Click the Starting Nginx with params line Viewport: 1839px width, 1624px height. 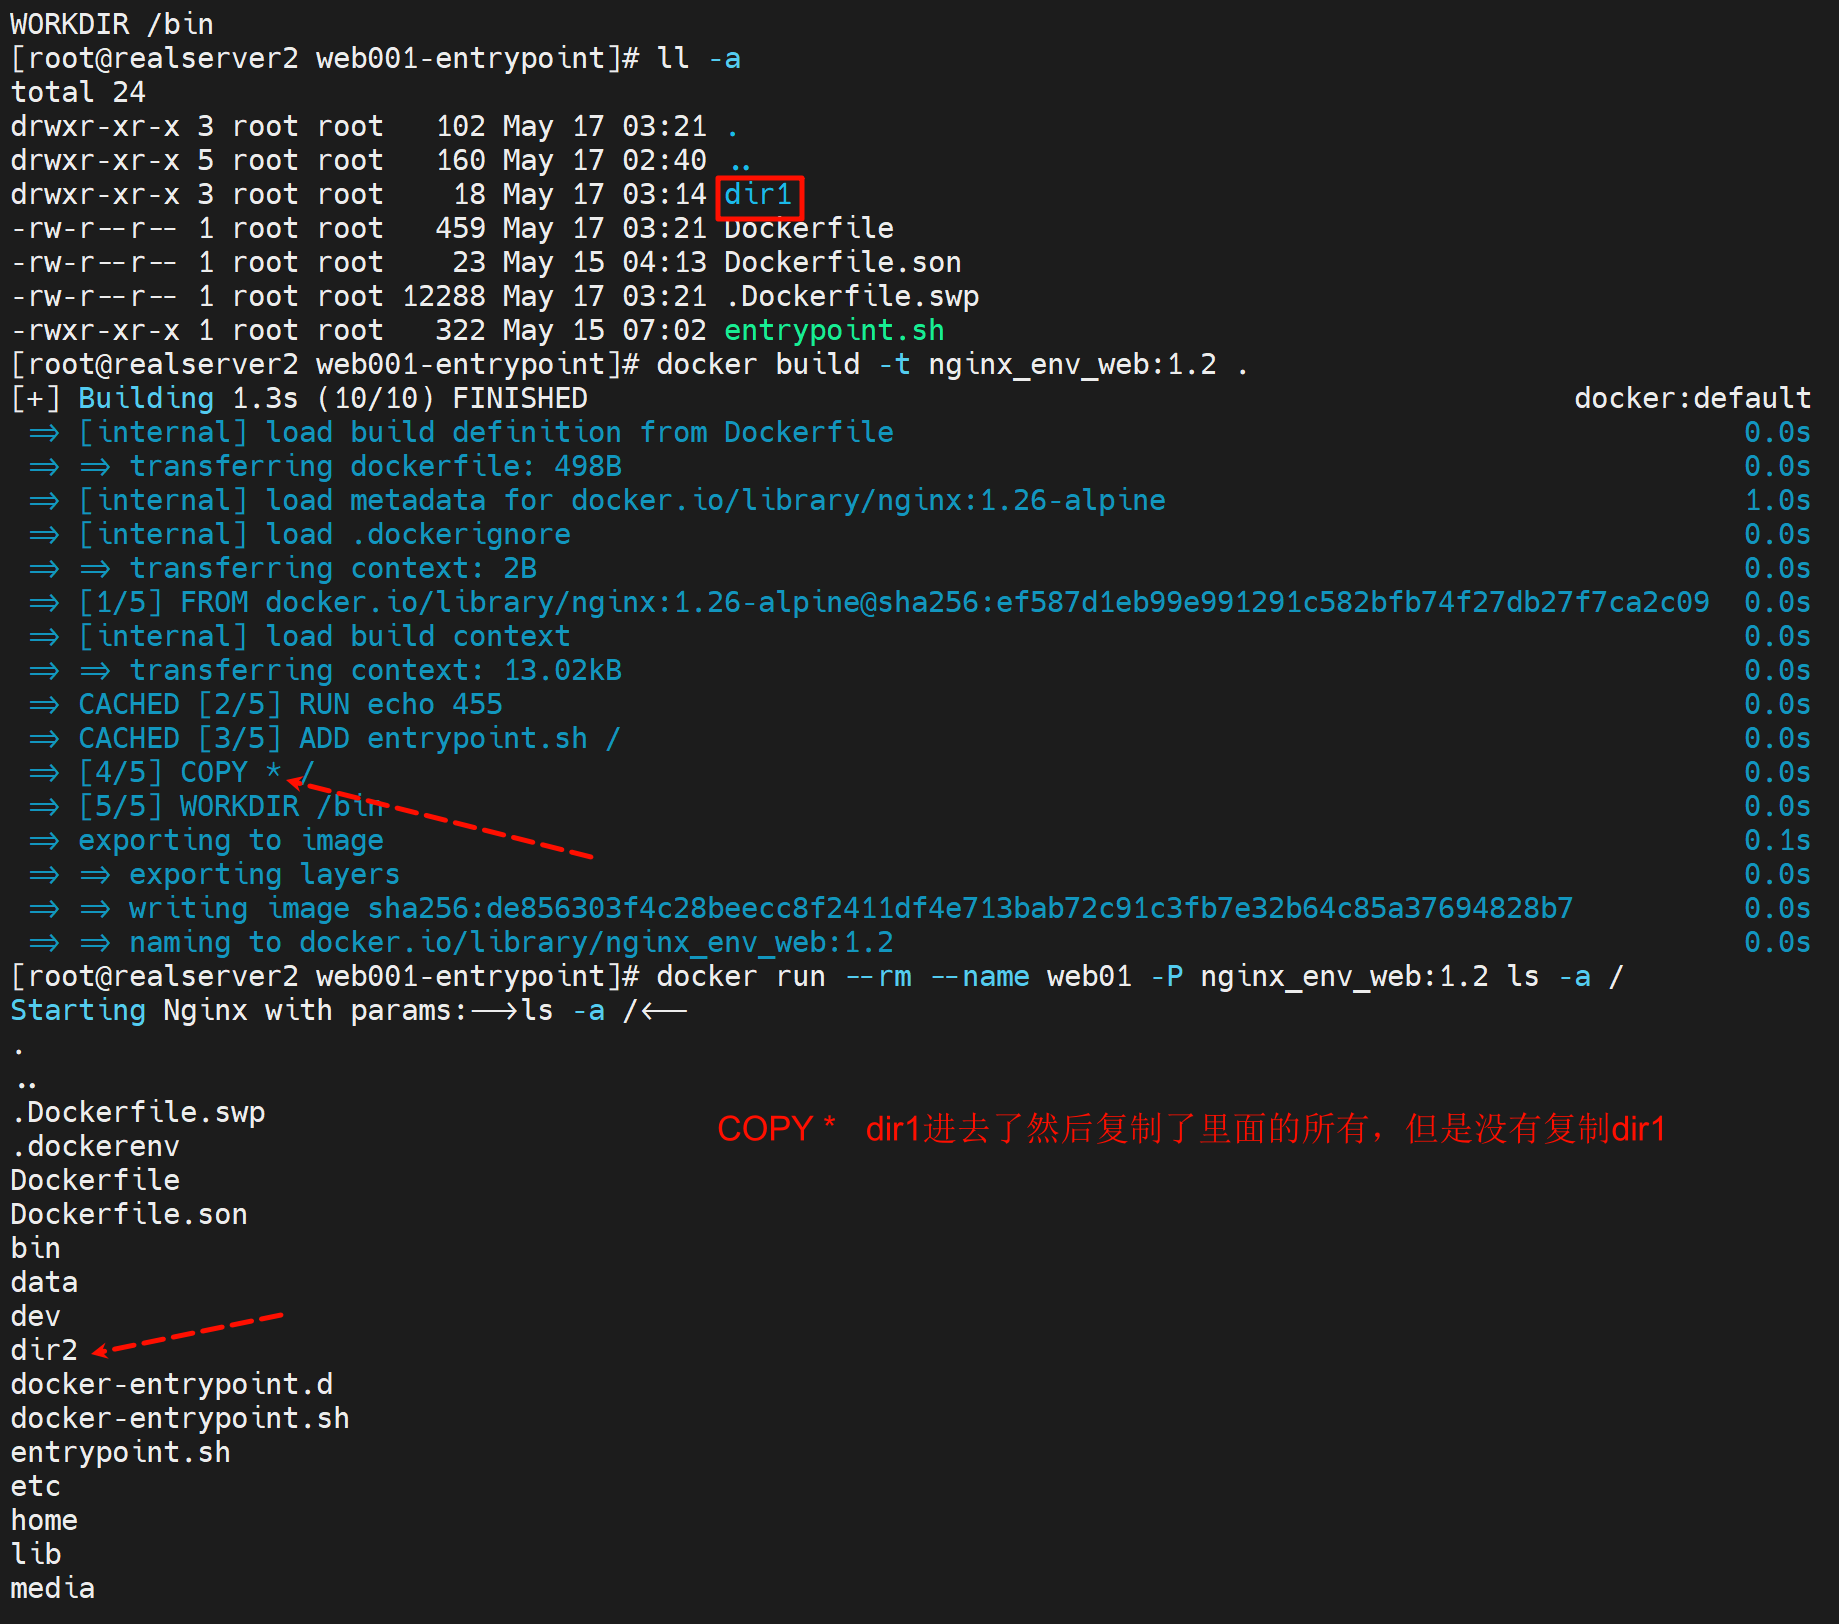pos(347,1010)
